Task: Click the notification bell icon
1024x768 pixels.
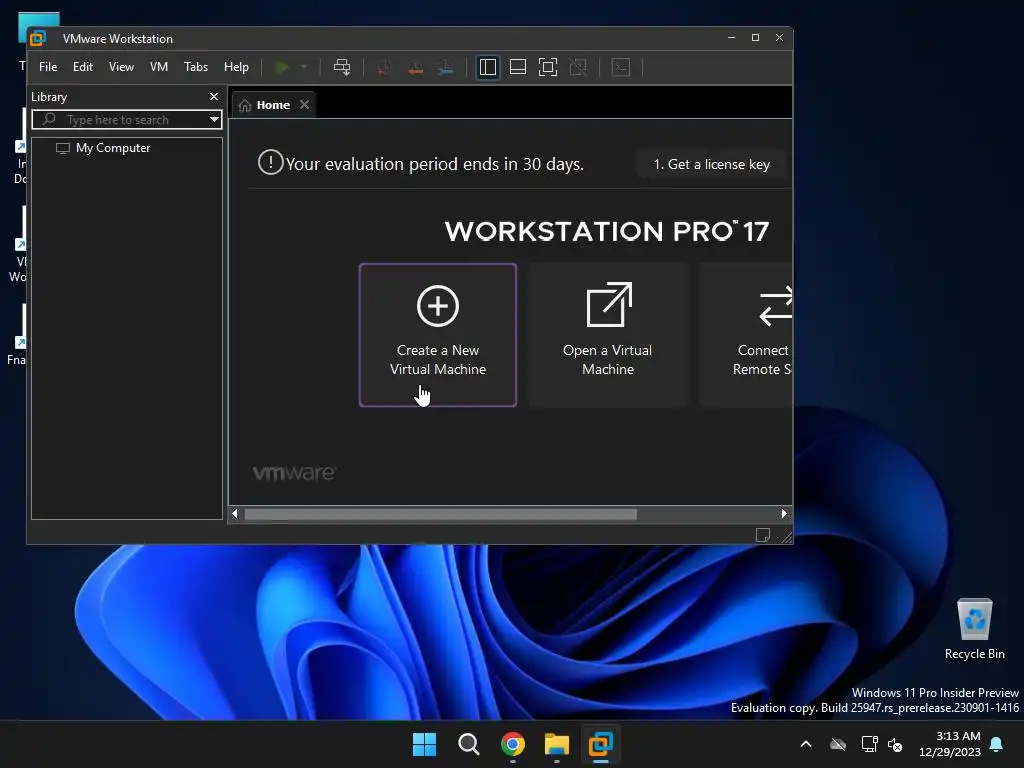Action: tap(997, 744)
